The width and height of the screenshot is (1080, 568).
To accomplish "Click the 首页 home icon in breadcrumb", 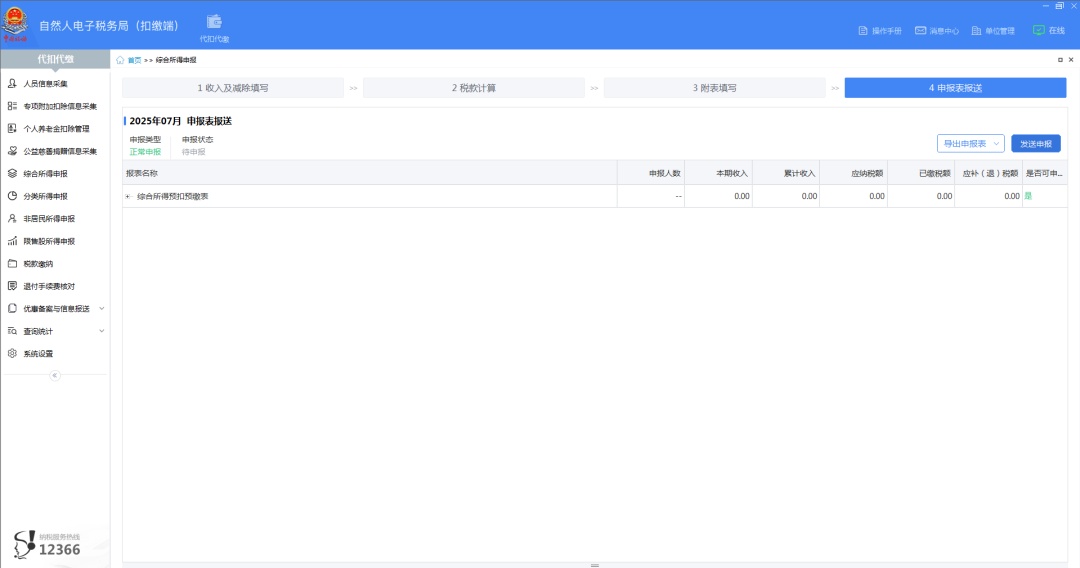I will click(121, 60).
